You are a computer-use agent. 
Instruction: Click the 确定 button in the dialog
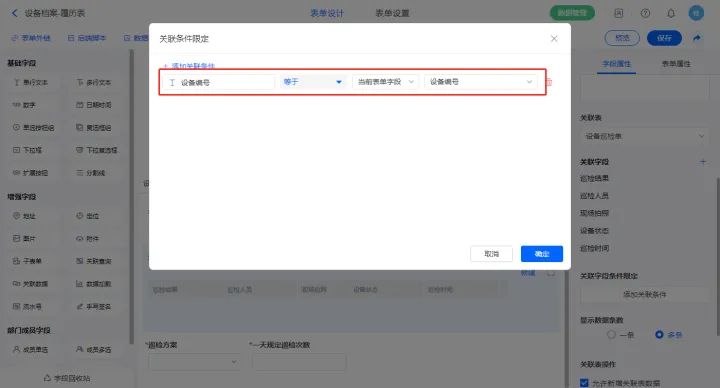point(541,253)
